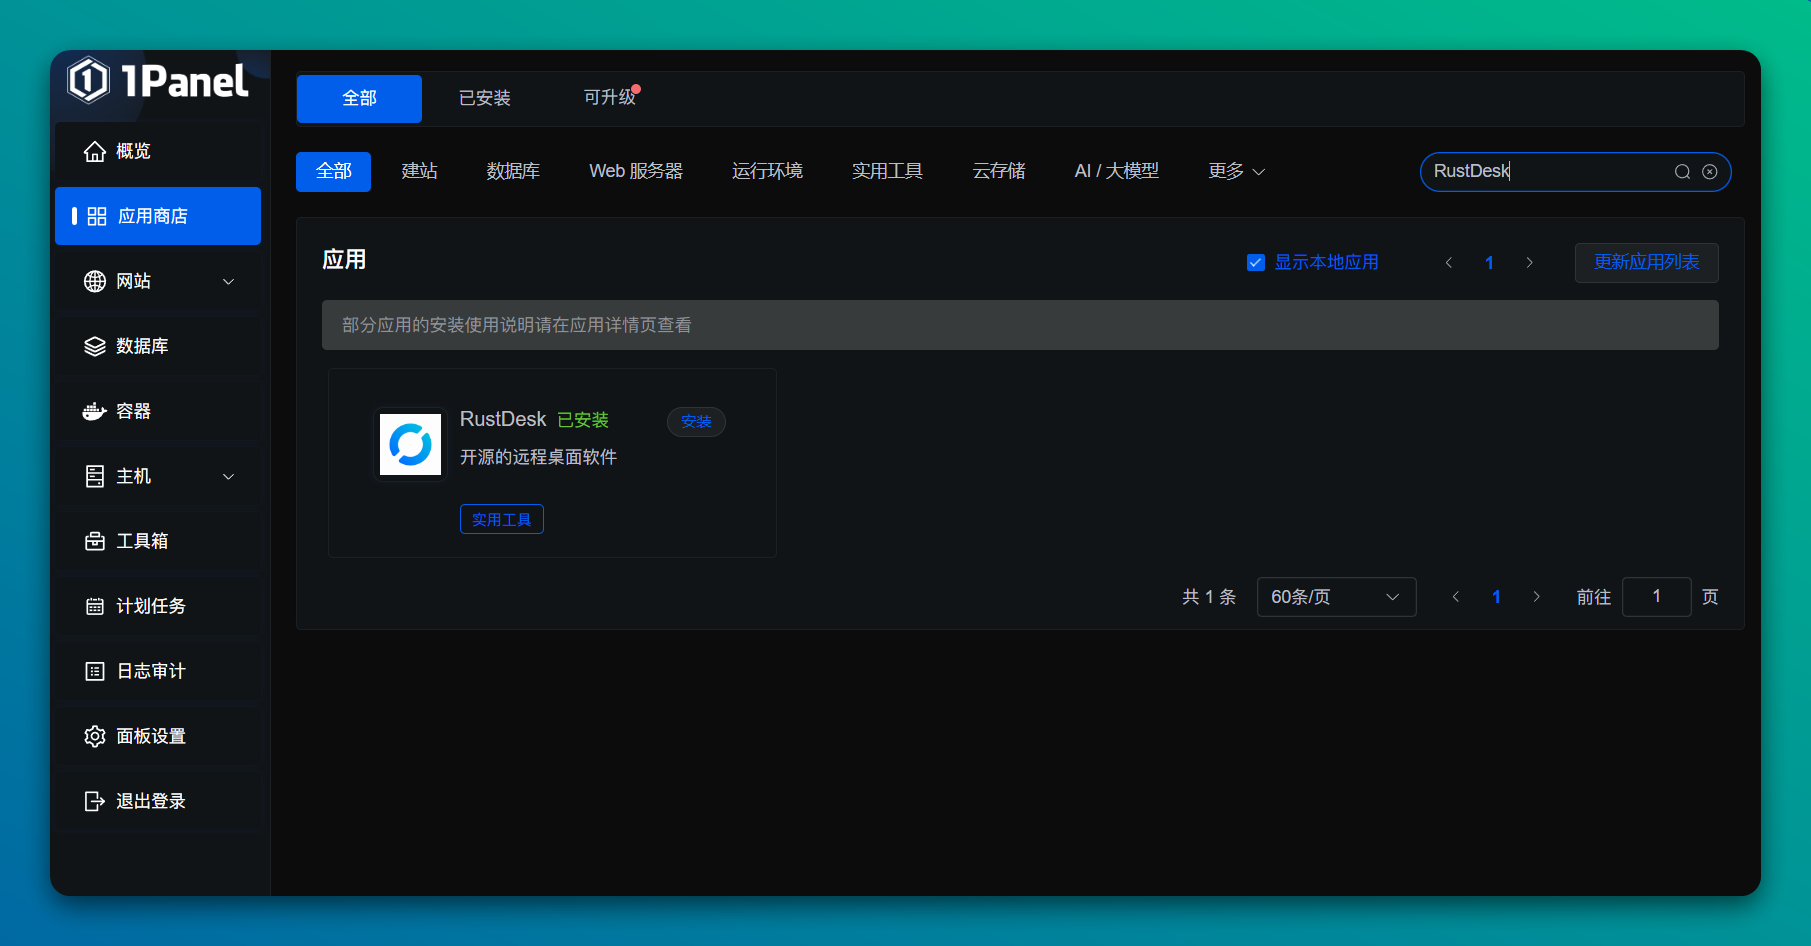This screenshot has width=1811, height=946.
Task: Open 数据库 in sidebar
Action: click(x=158, y=346)
